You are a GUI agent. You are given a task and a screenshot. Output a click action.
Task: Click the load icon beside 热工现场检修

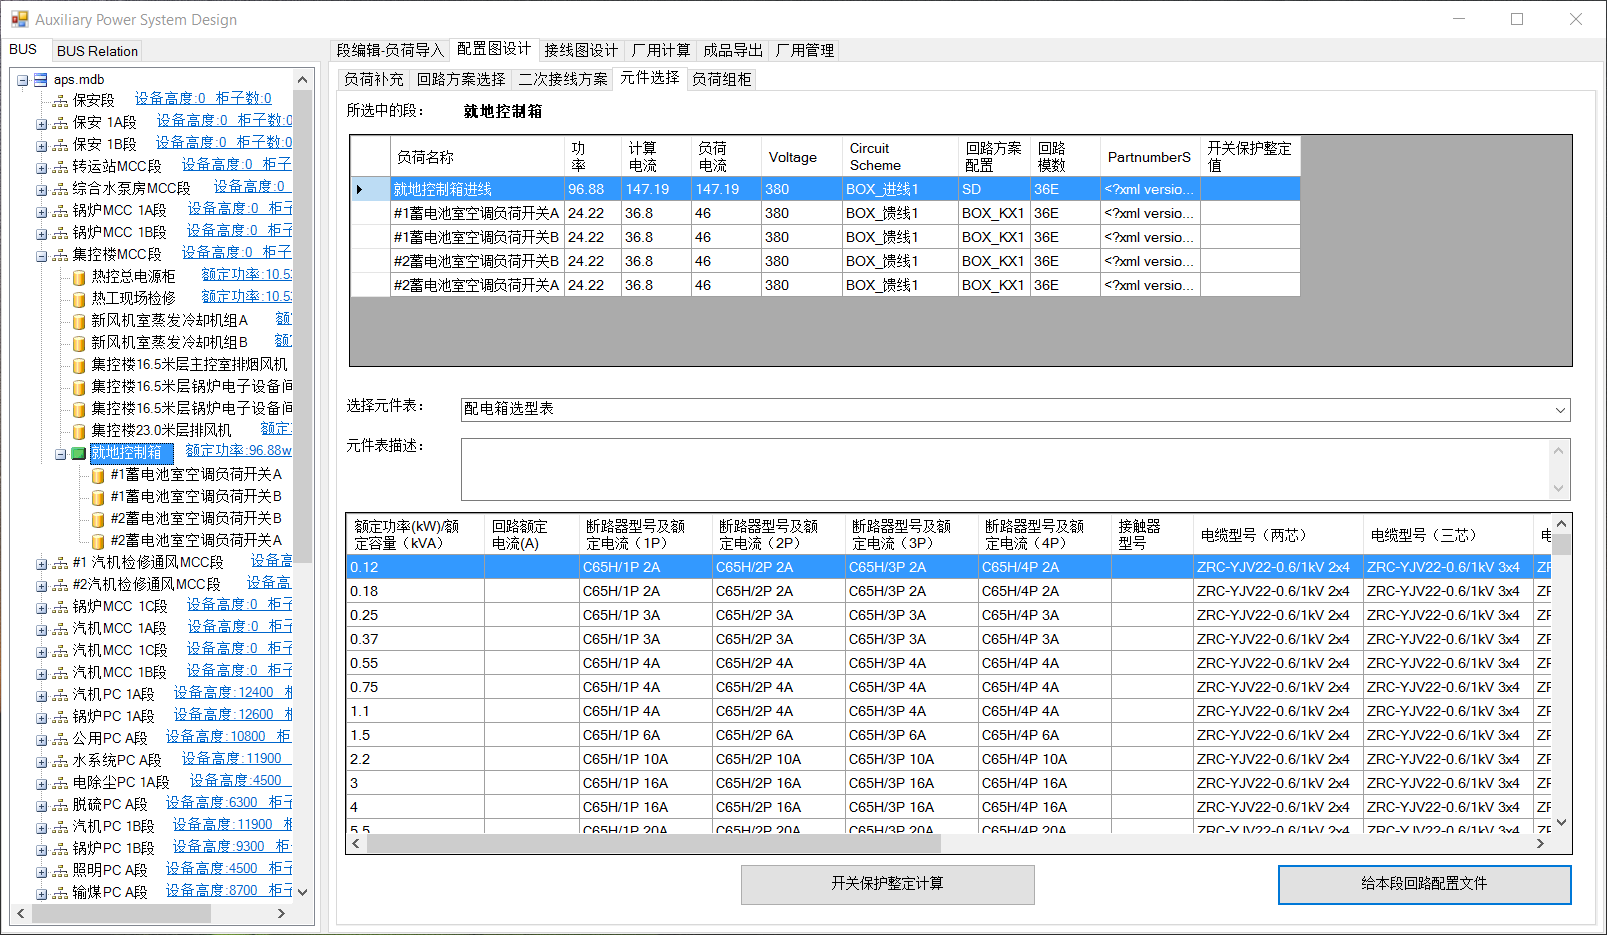click(79, 299)
